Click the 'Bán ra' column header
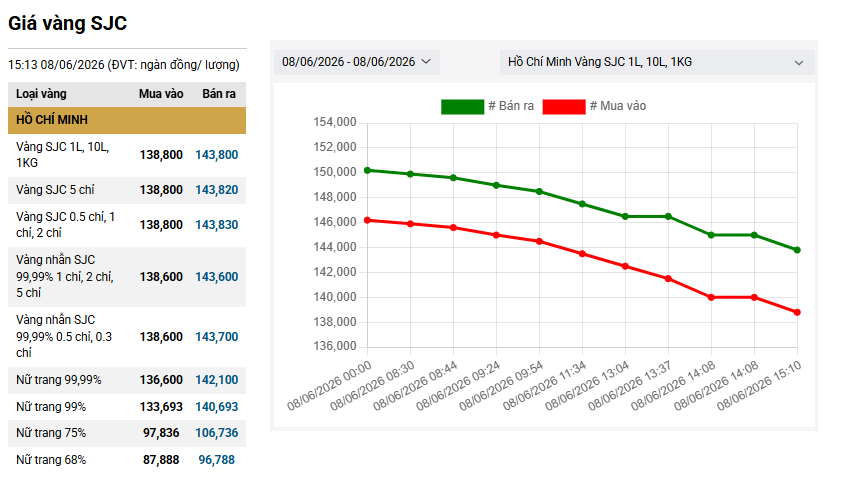Screen dimensions: 860x496 (219, 94)
